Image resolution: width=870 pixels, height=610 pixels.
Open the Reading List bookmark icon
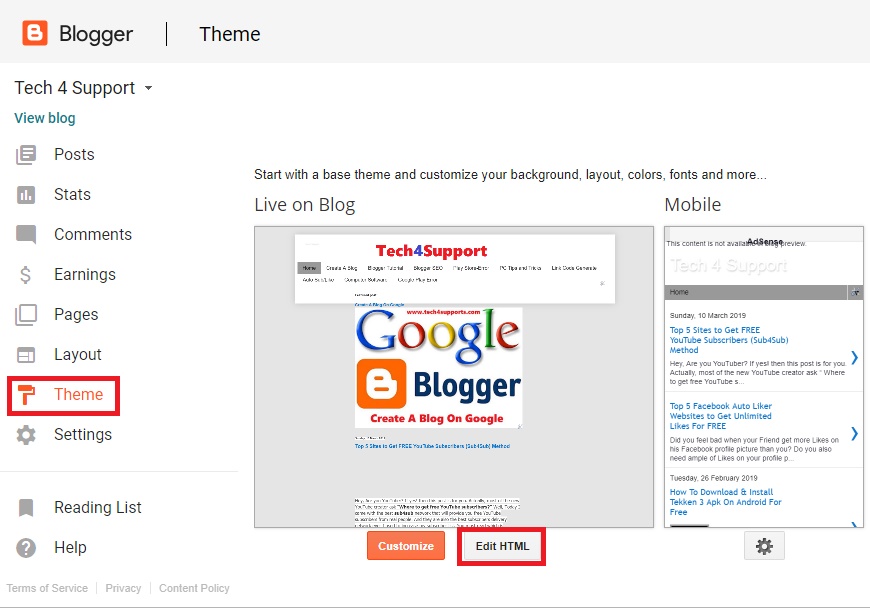[x=26, y=507]
